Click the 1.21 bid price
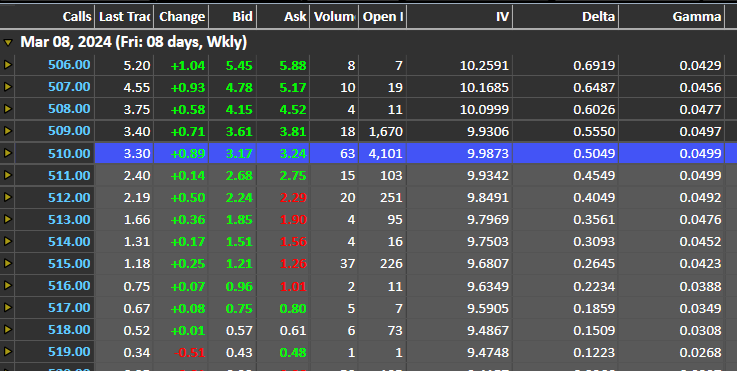The height and width of the screenshot is (371, 737). coord(239,264)
